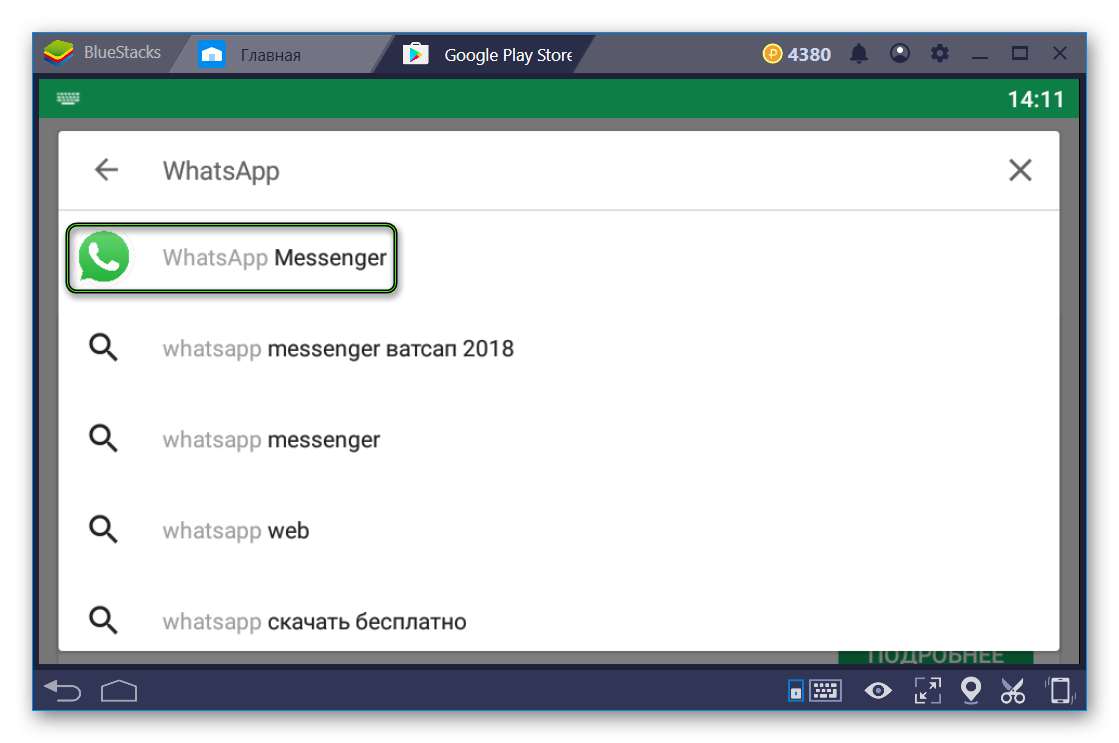This screenshot has height=743, width=1119.
Task: Close the BlueStacks window
Action: point(1060,54)
